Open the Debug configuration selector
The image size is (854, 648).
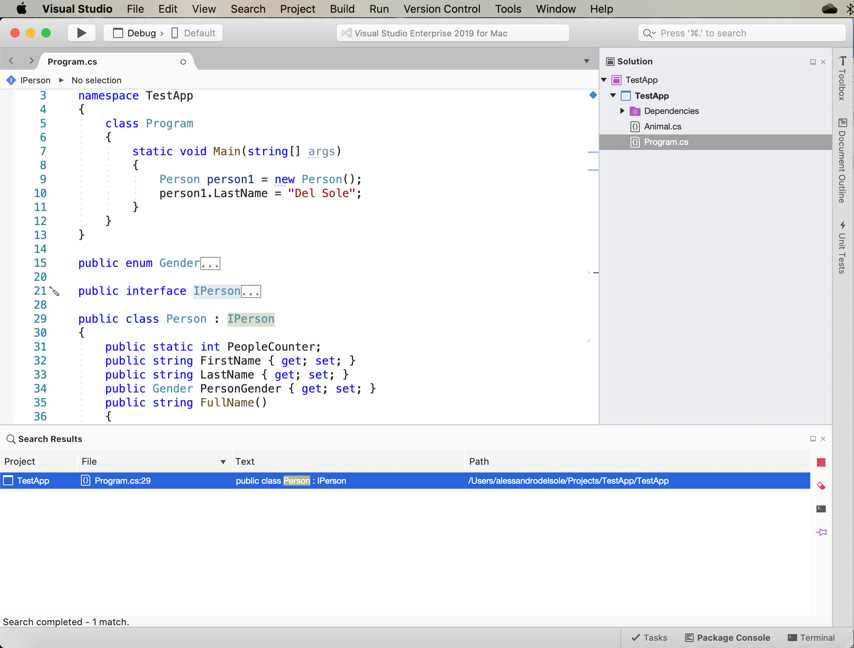pyautogui.click(x=135, y=33)
